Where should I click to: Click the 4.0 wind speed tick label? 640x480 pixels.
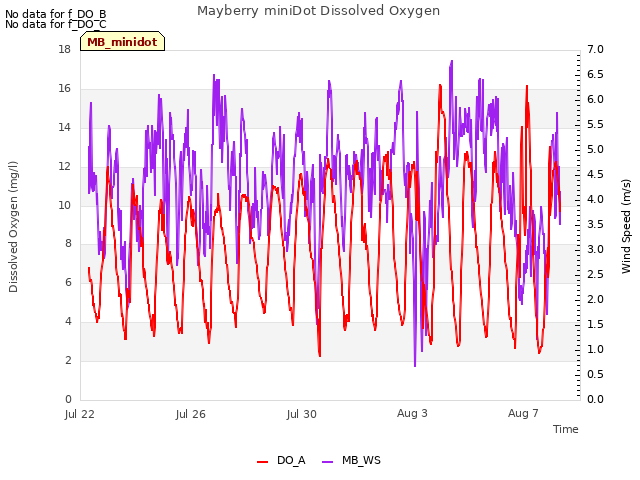595,199
